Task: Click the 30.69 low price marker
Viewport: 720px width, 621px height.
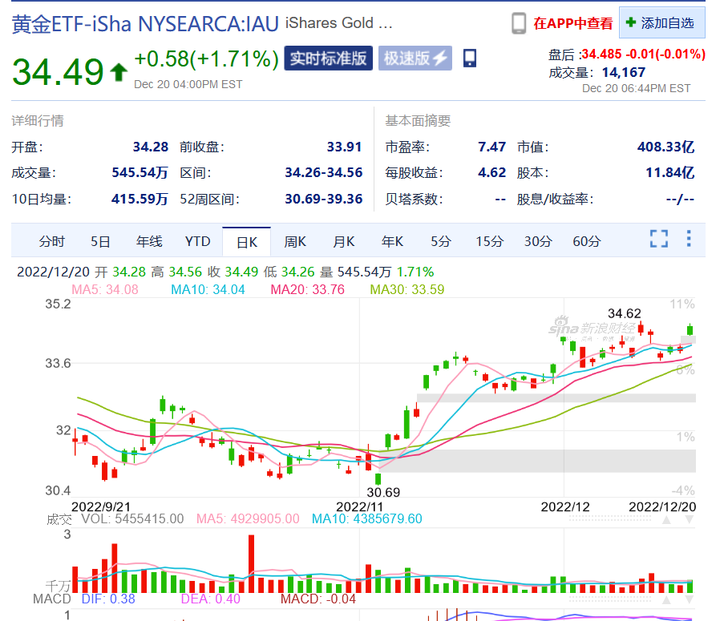Action: coord(383,492)
